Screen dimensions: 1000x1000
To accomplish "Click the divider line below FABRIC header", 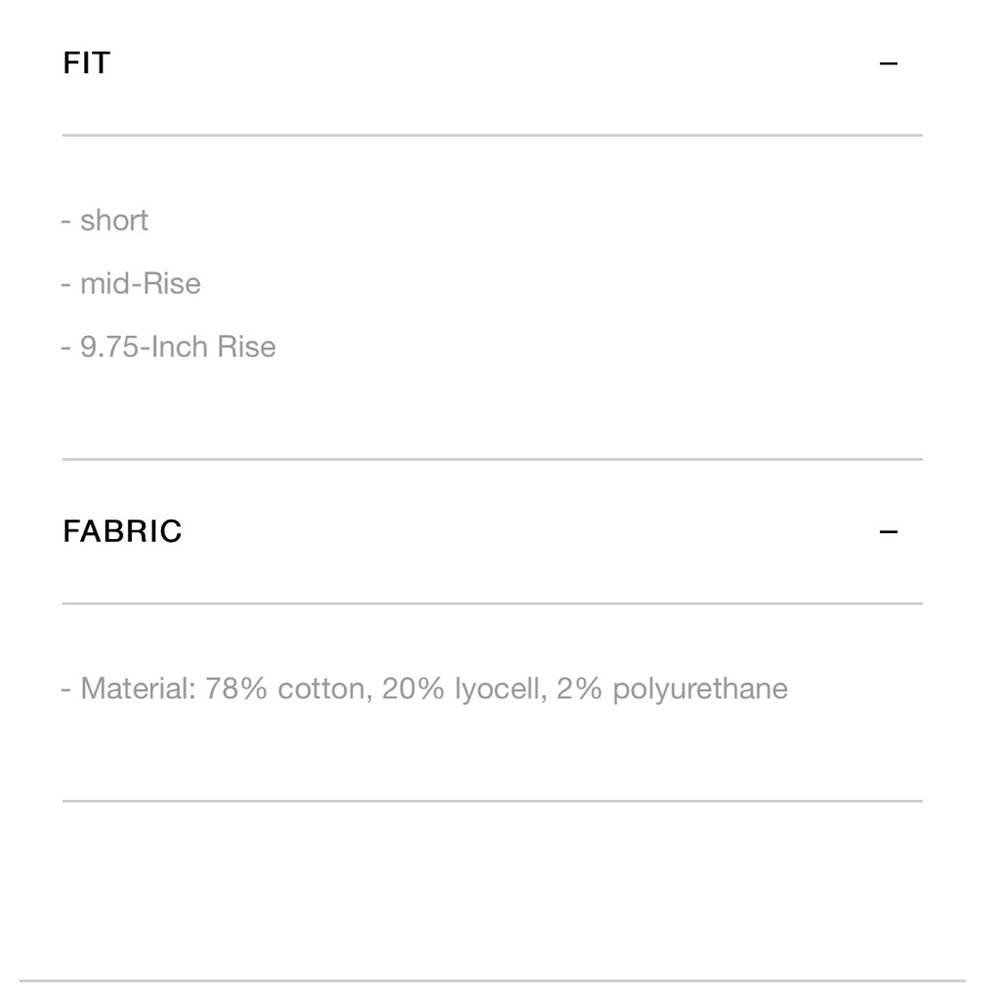I will (x=493, y=604).
